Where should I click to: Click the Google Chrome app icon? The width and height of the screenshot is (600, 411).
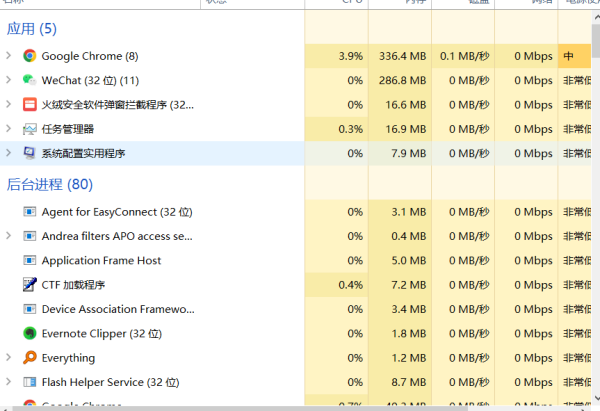click(x=29, y=56)
